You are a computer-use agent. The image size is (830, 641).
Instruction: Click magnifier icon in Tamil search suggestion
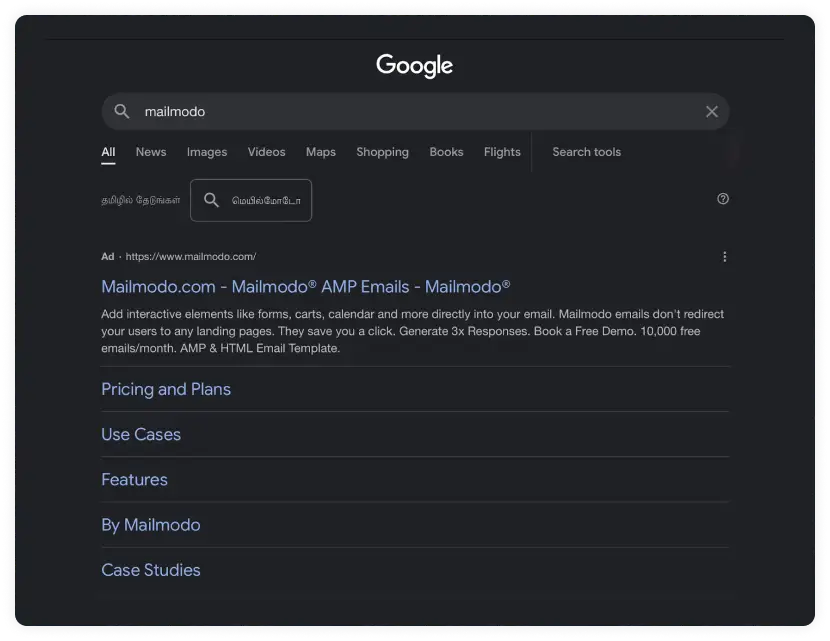pyautogui.click(x=211, y=200)
